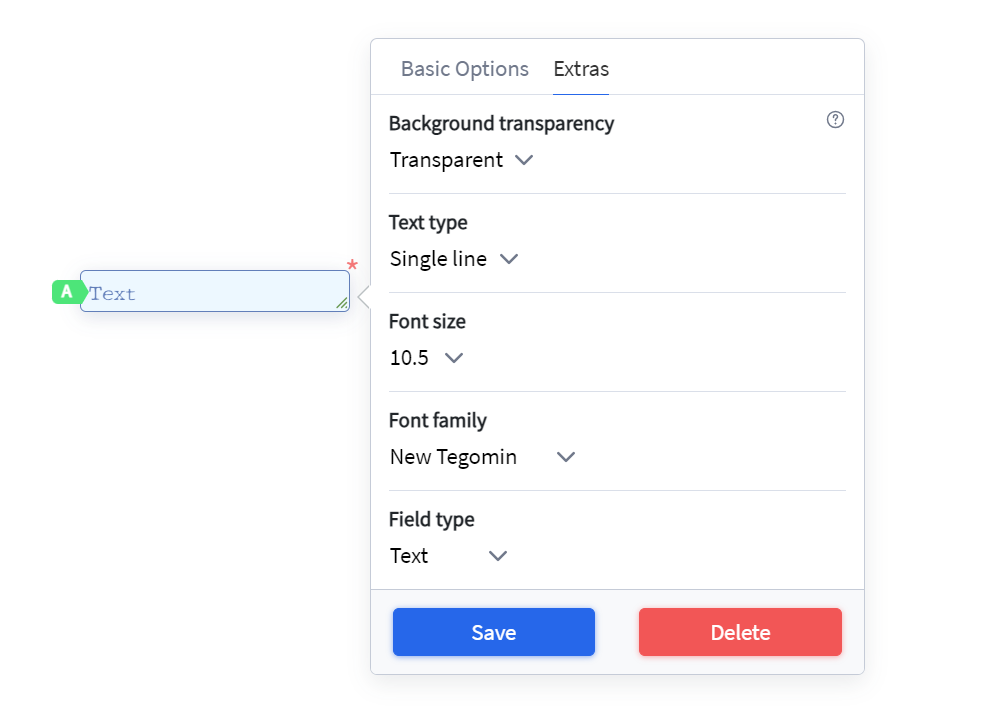The width and height of the screenshot is (981, 712).
Task: Click the green resize handle on text field
Action: pos(342,303)
